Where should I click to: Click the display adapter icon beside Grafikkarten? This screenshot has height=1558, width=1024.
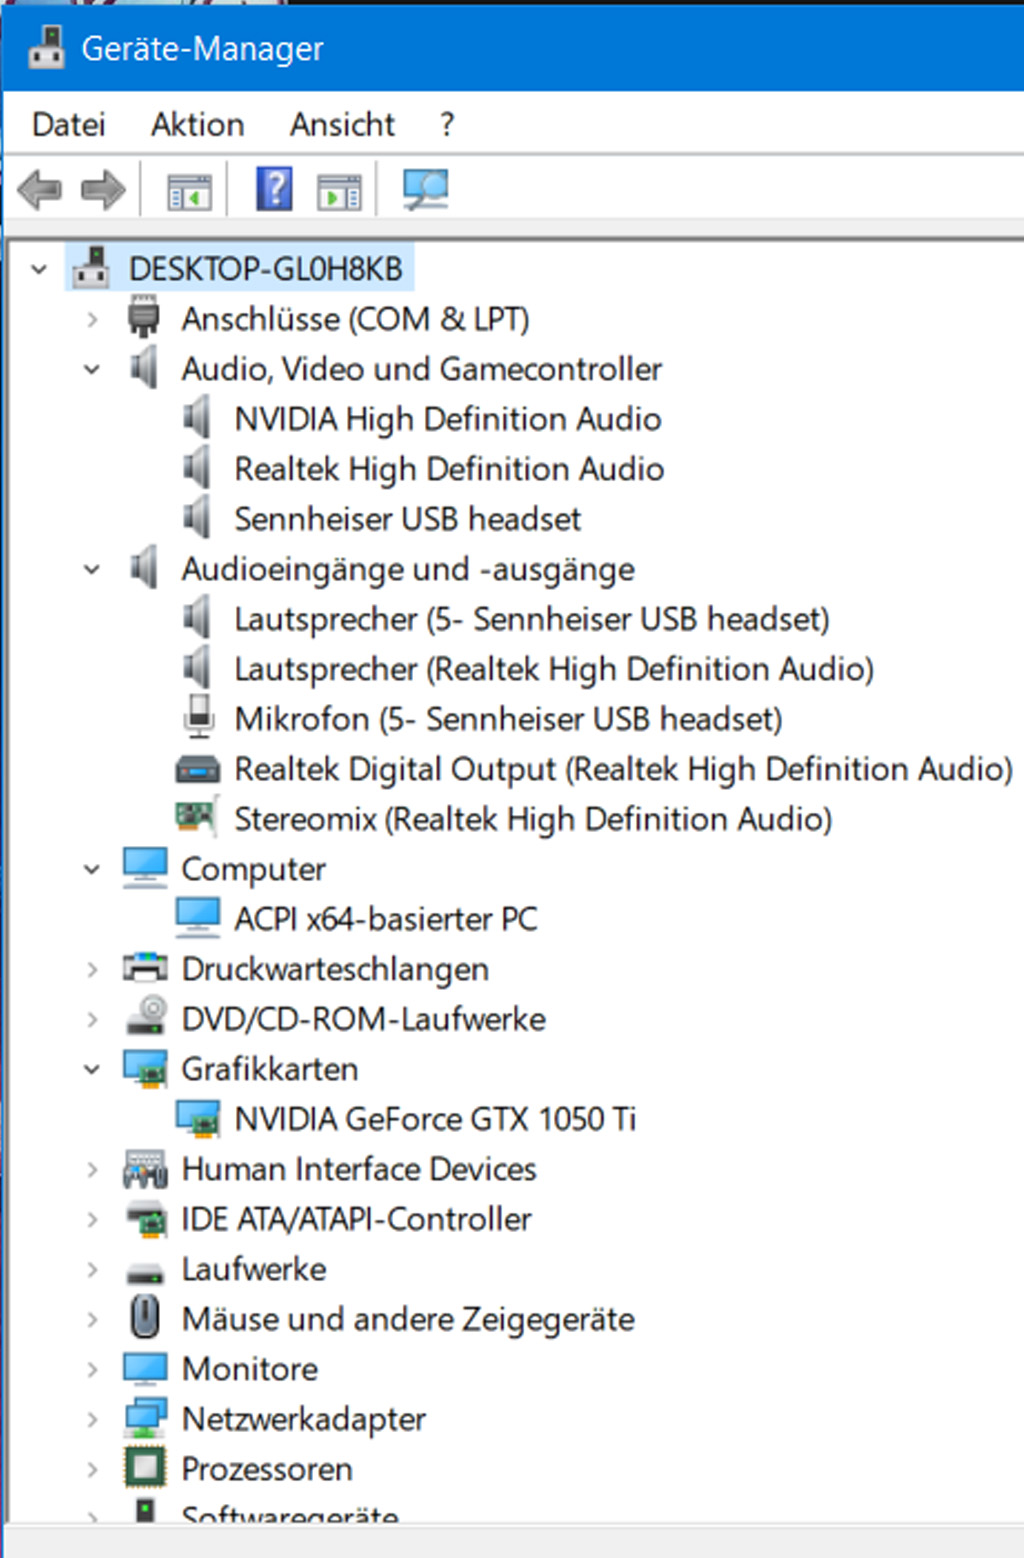tap(145, 1068)
